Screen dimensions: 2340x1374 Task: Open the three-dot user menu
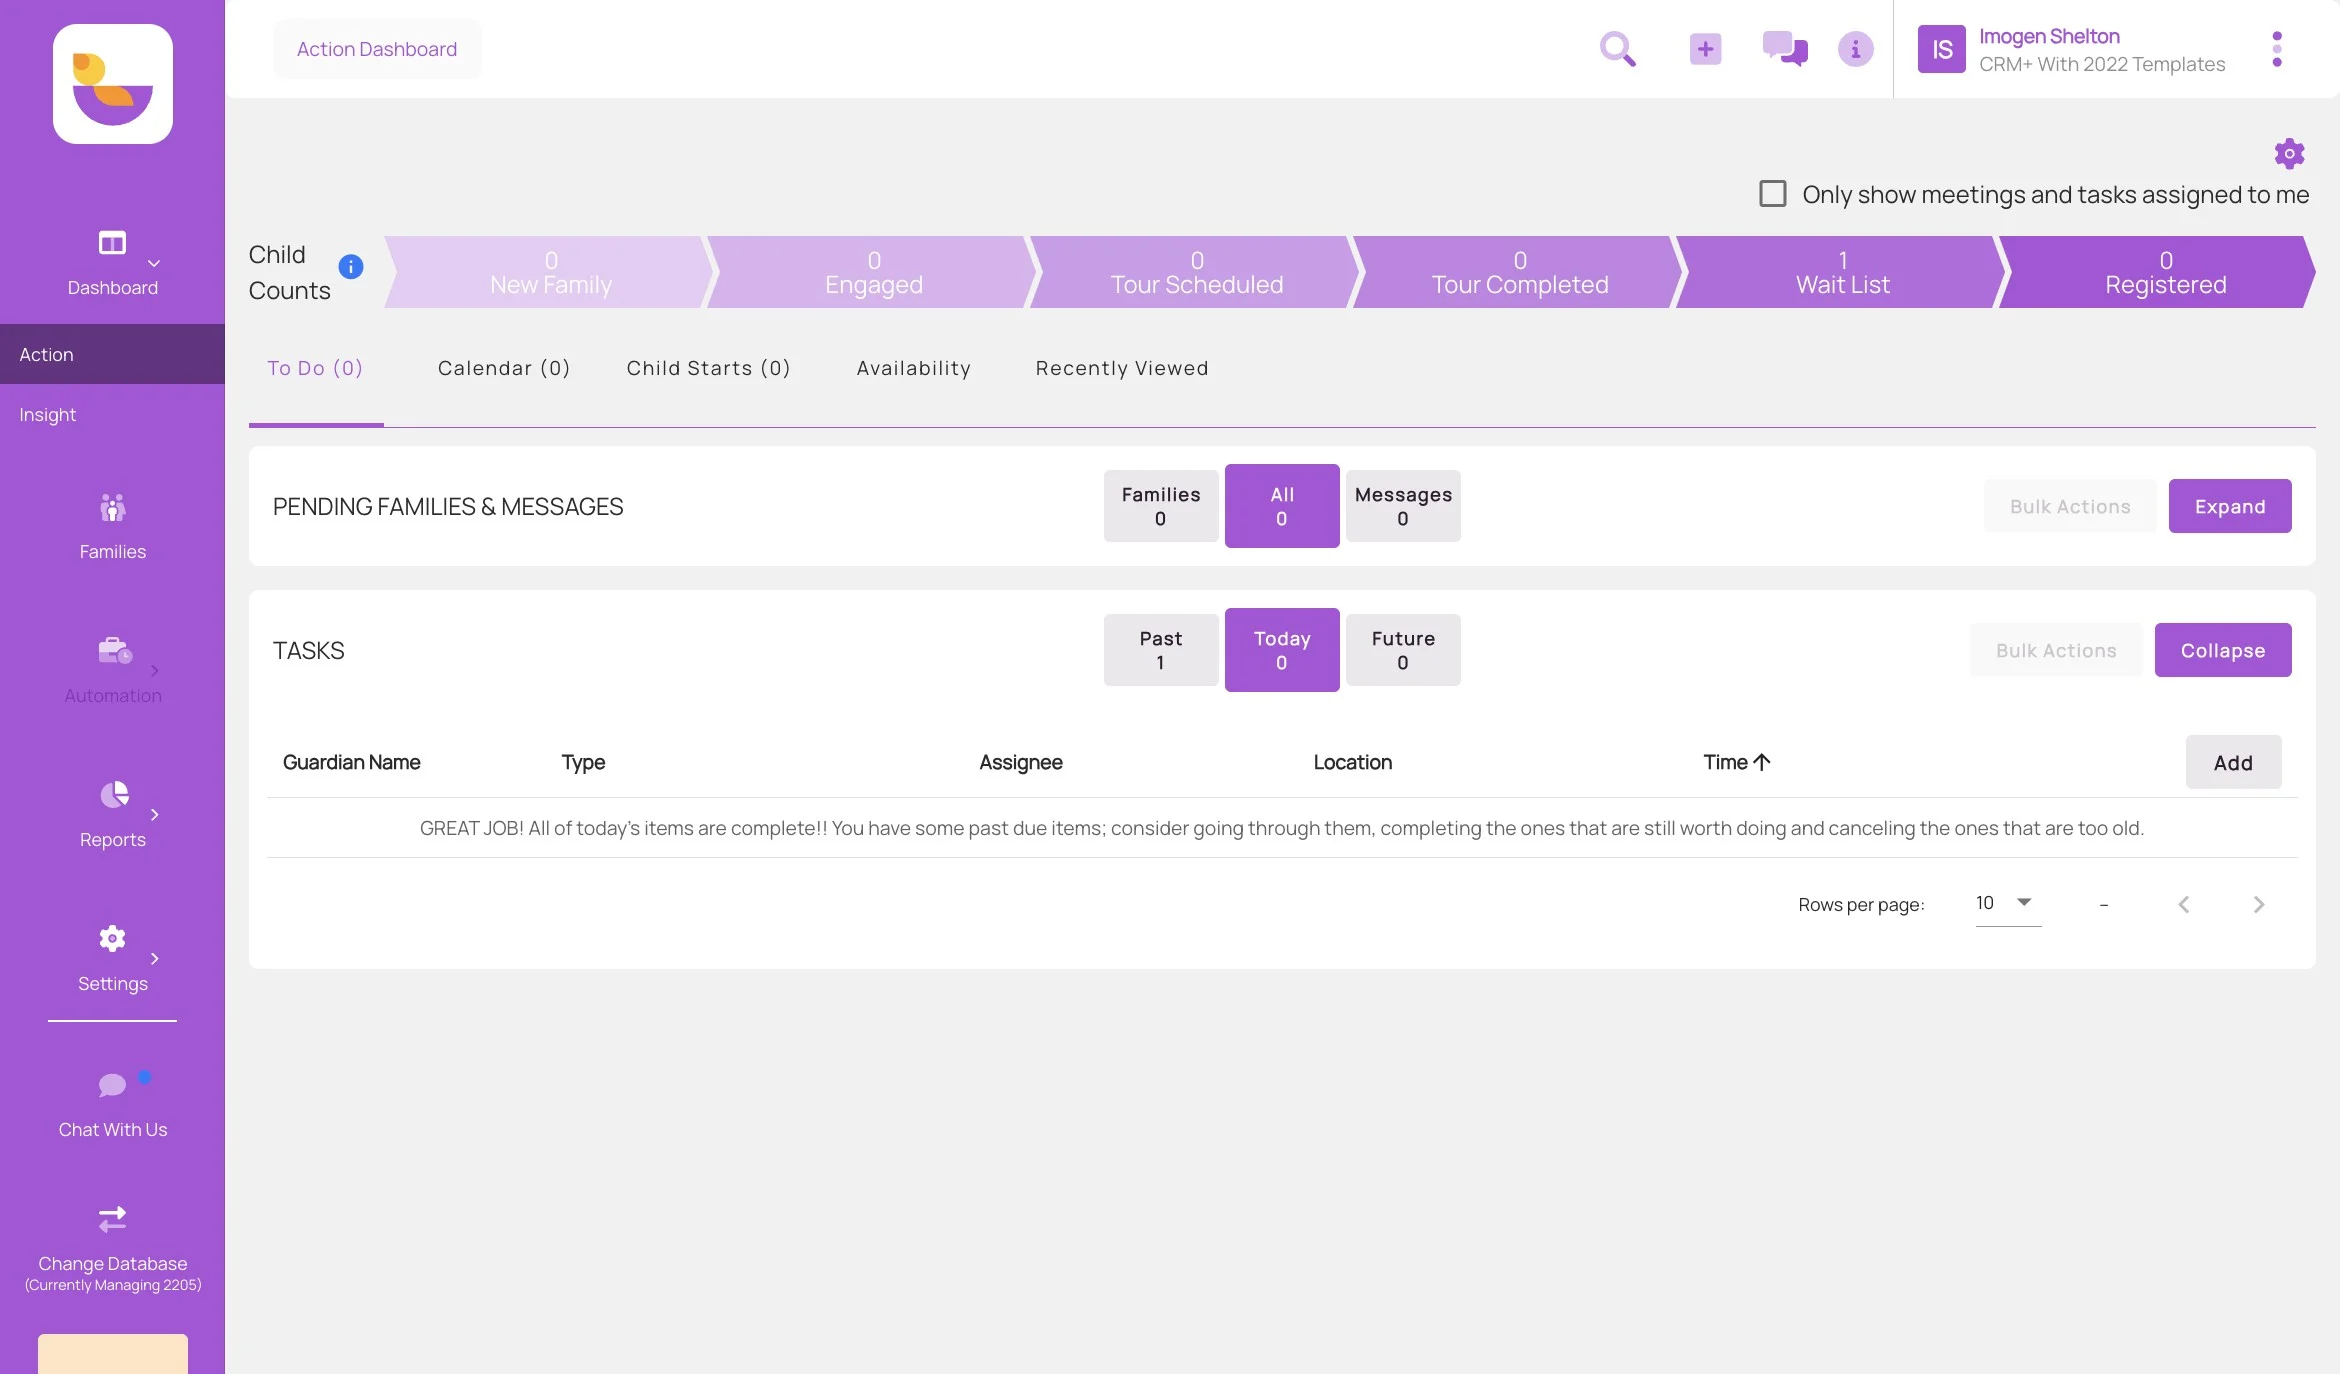(x=2277, y=49)
